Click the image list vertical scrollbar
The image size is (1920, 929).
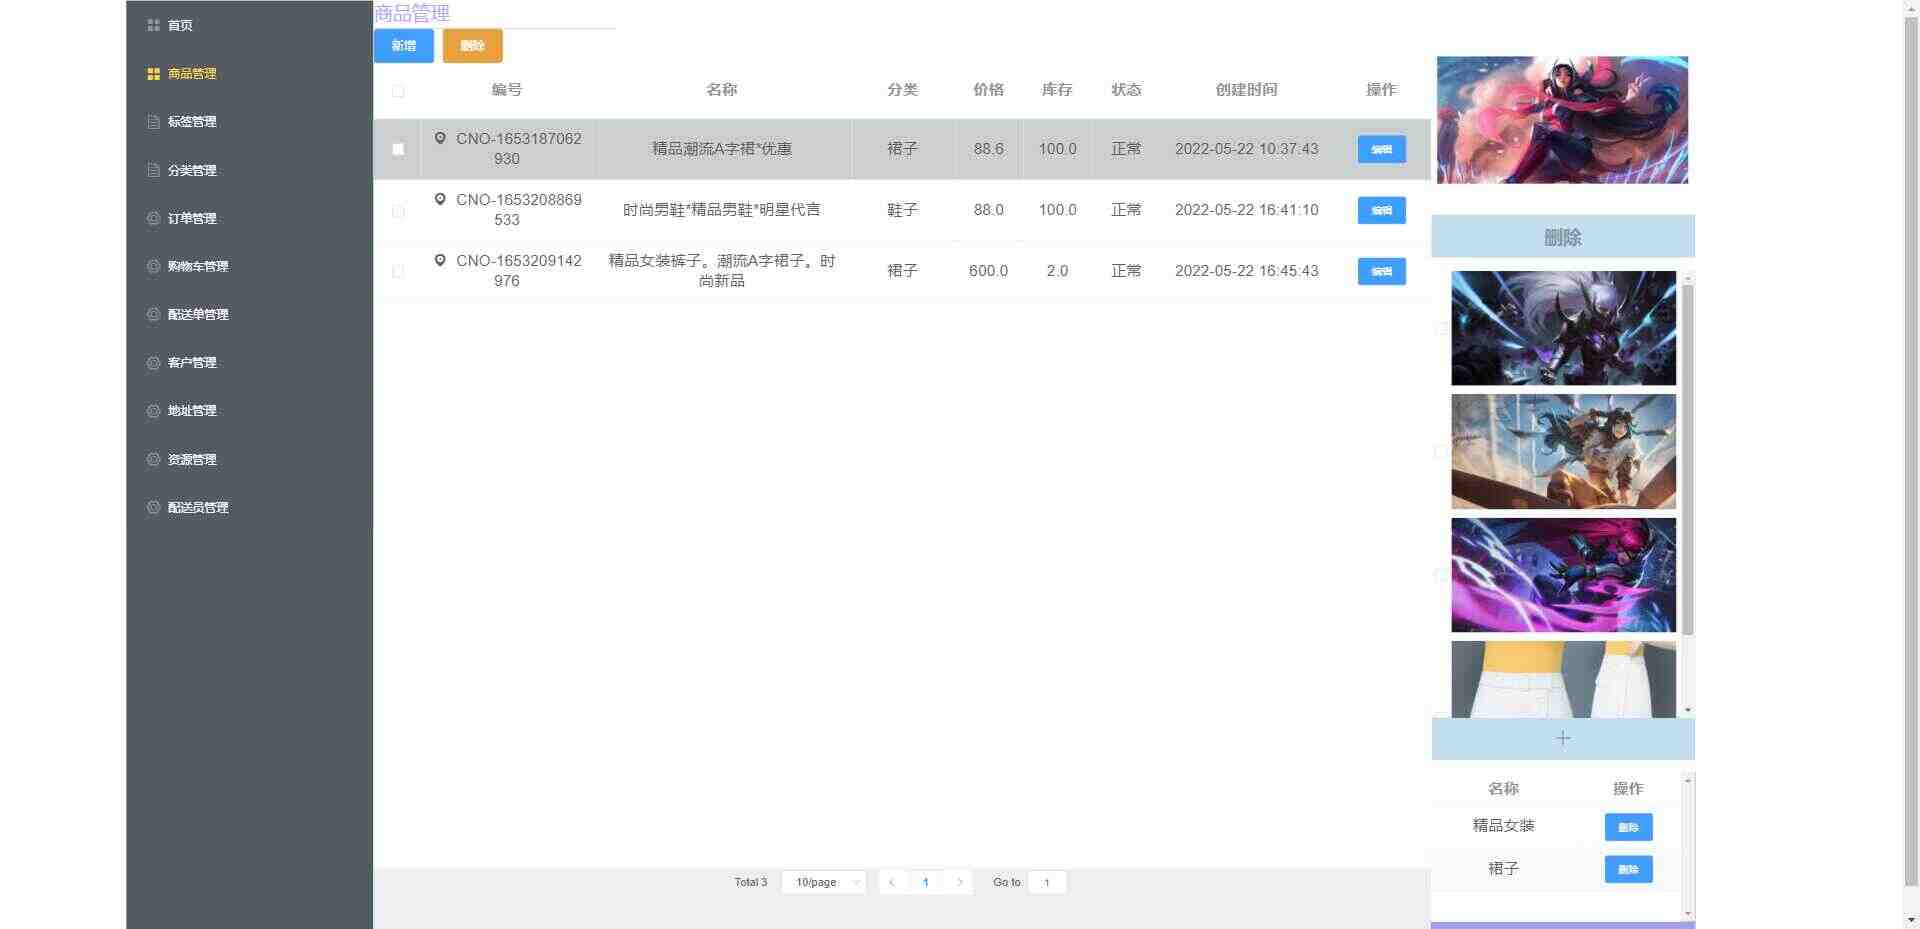click(1688, 460)
